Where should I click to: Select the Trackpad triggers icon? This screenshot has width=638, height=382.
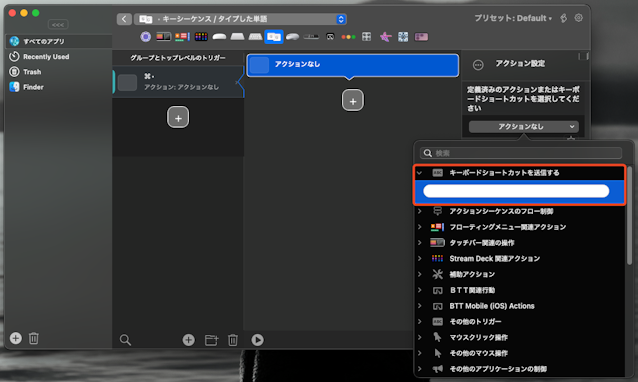click(237, 37)
